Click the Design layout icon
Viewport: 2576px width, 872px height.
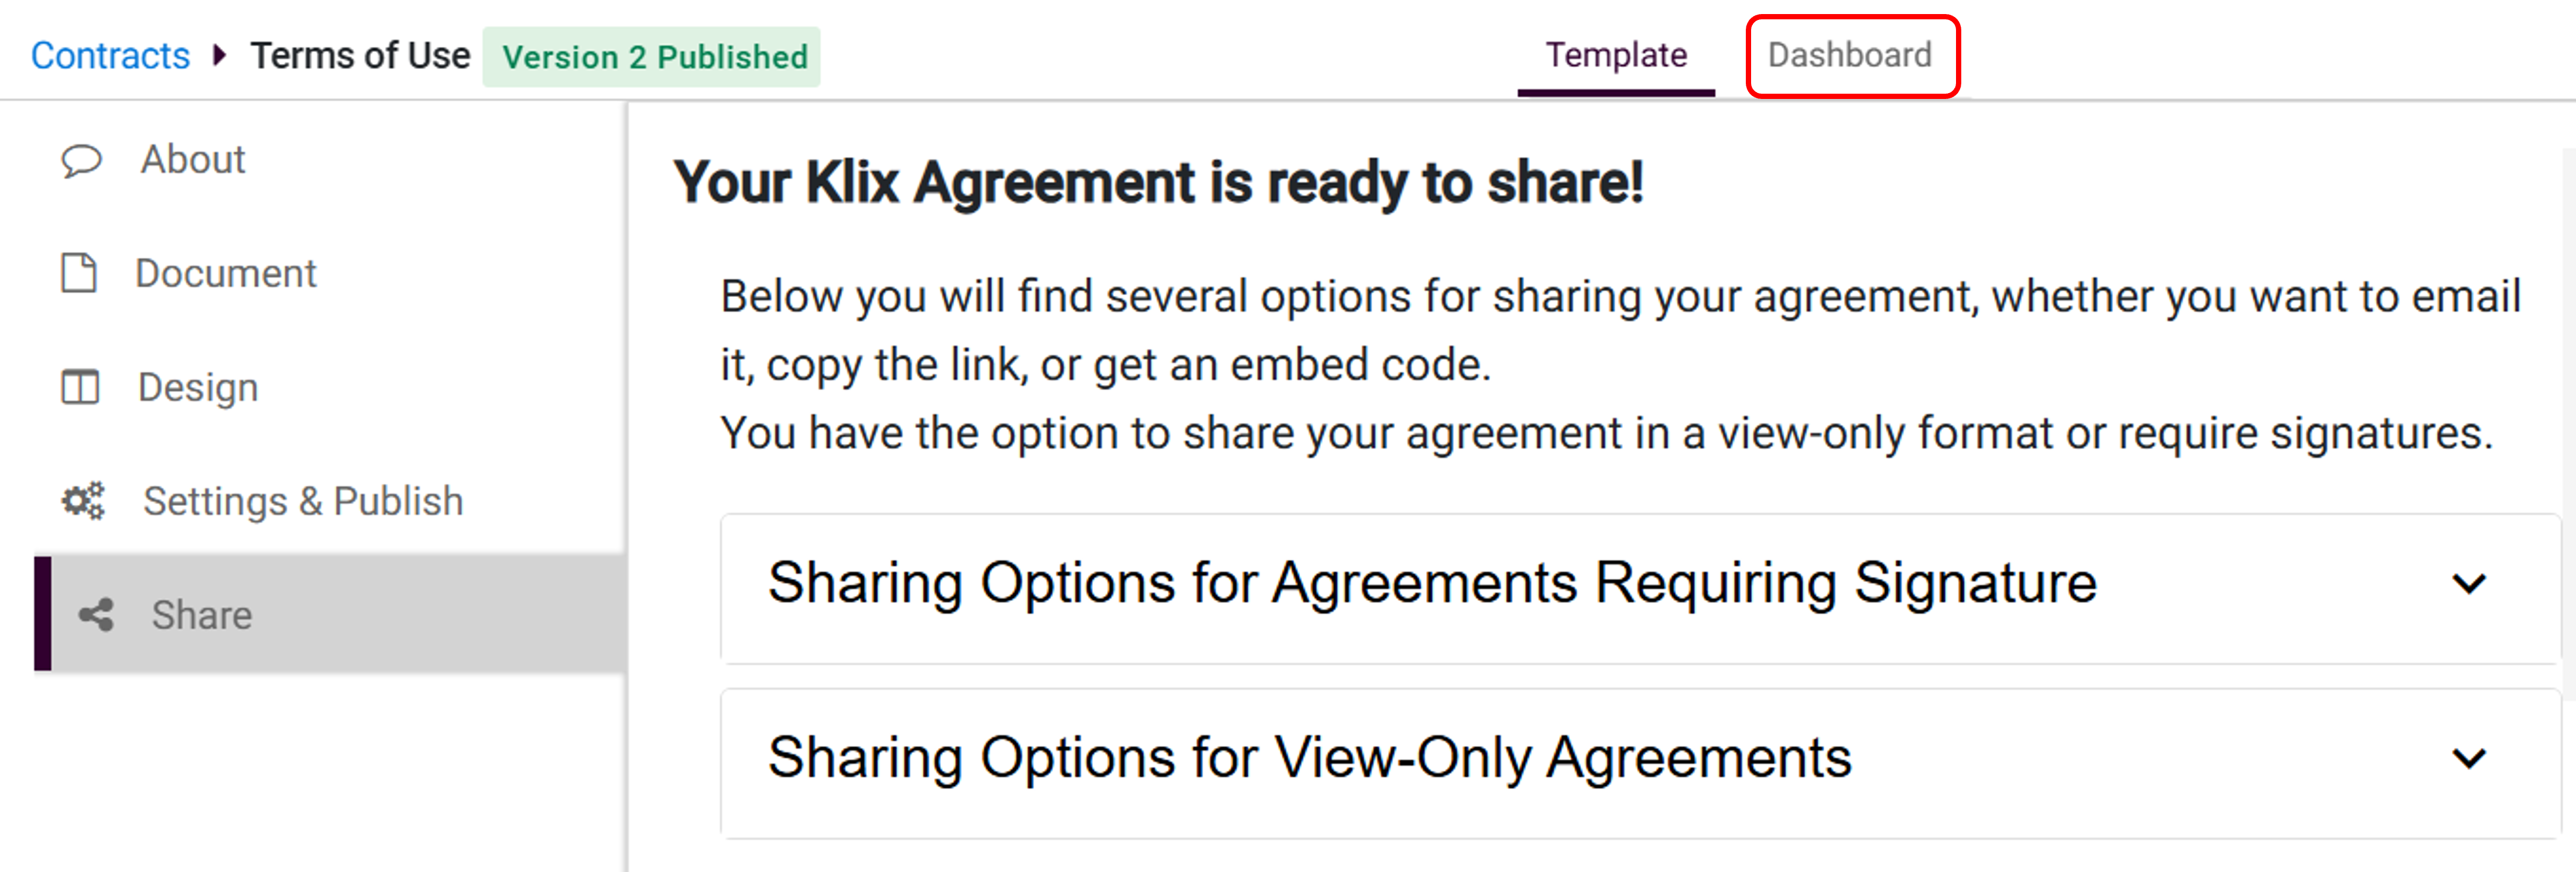[80, 387]
